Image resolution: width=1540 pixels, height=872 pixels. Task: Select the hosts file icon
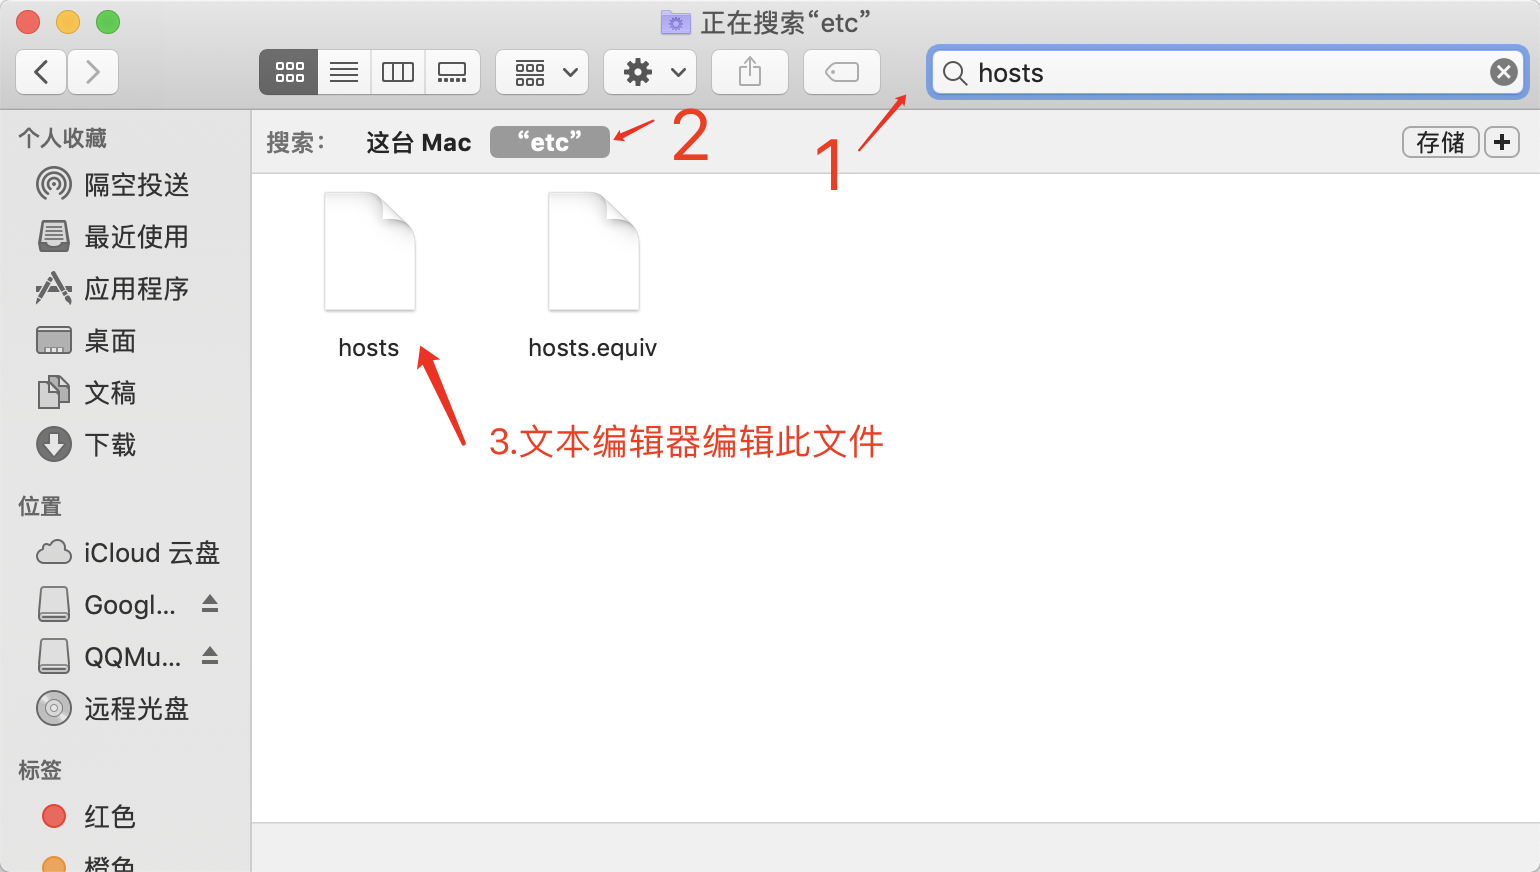tap(370, 251)
